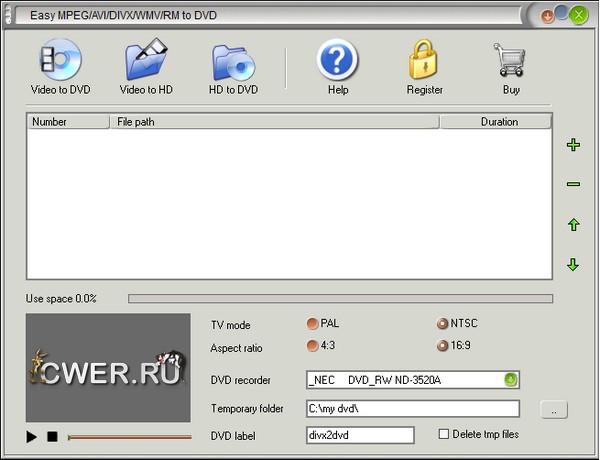This screenshot has height=460, width=600.
Task: Enable Delete tmp files checkbox
Action: click(x=444, y=434)
